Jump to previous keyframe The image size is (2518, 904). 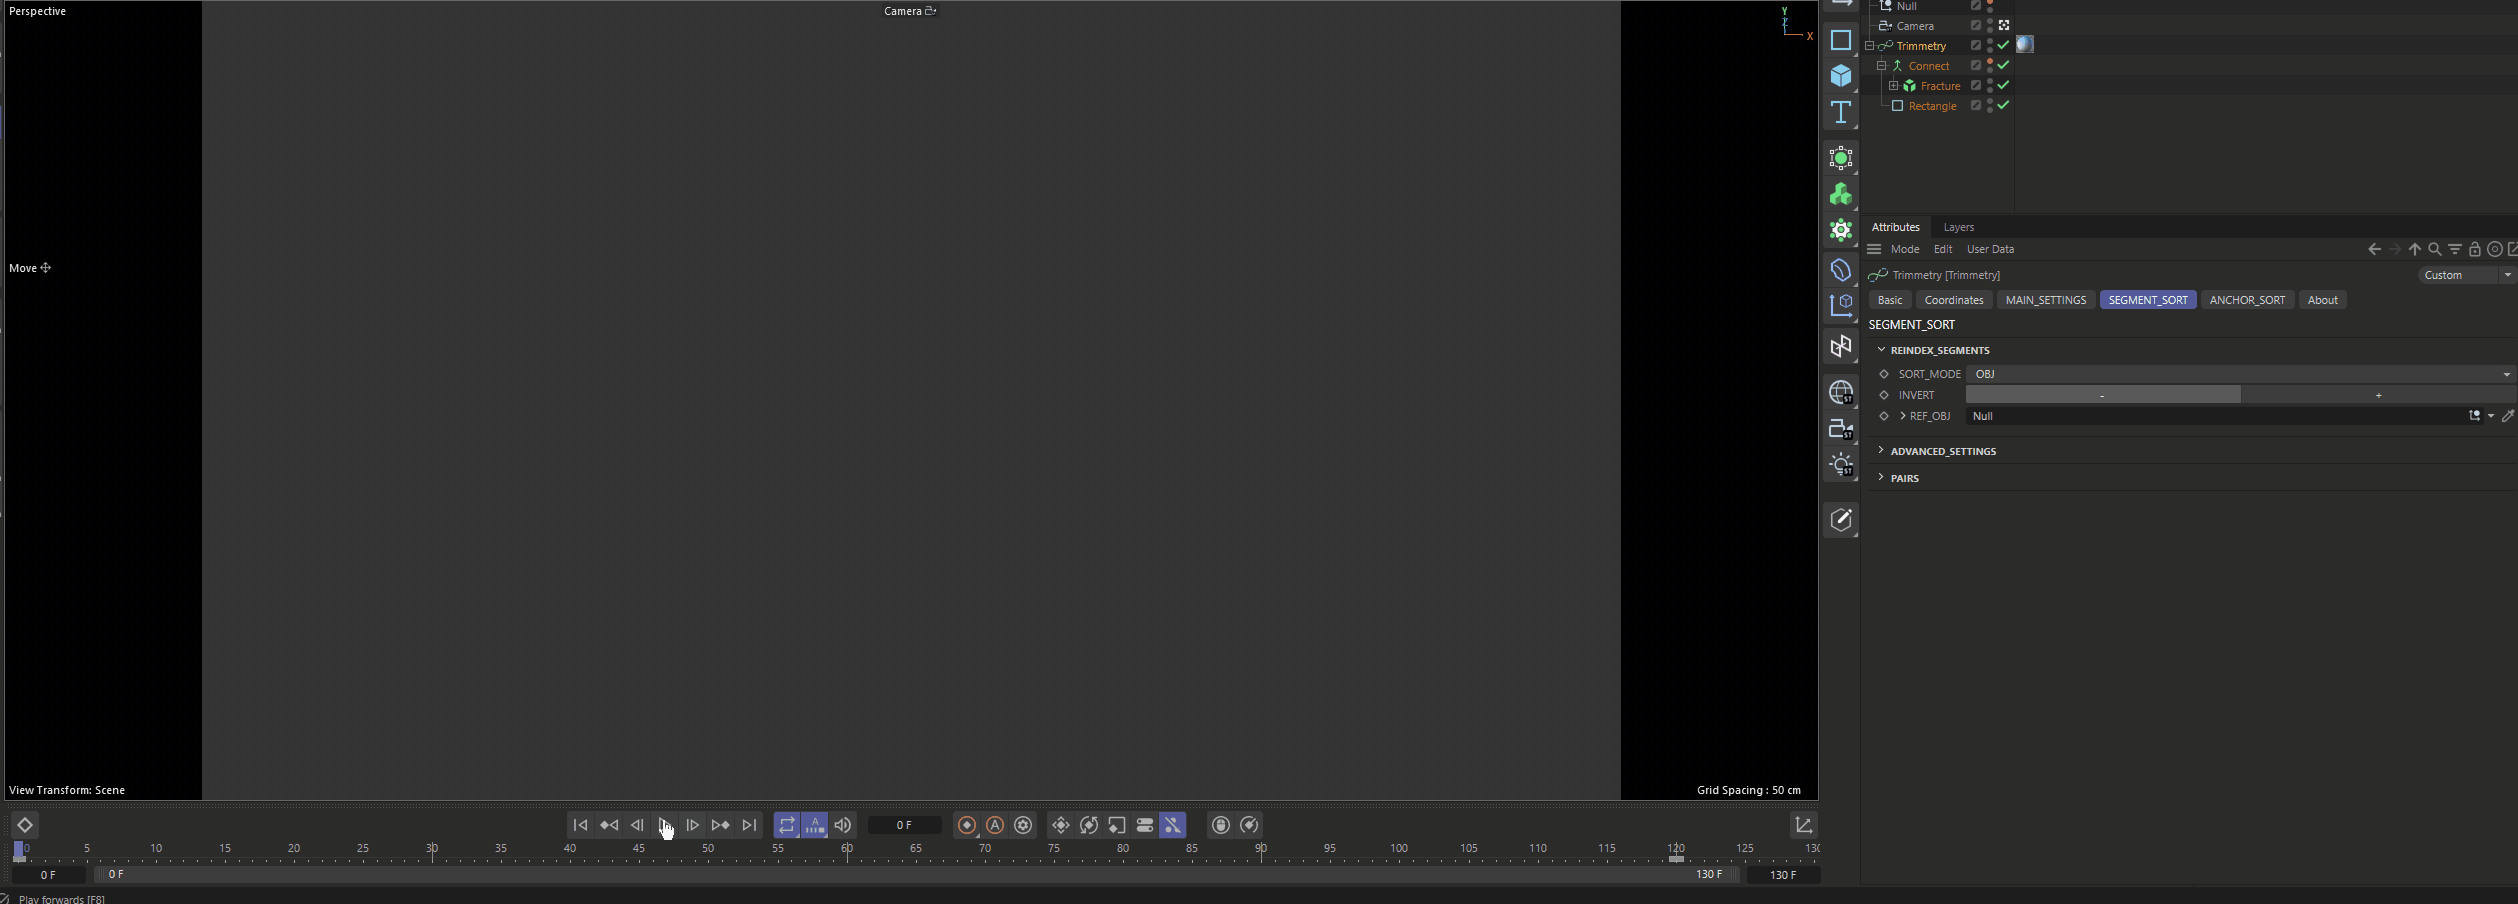(608, 825)
